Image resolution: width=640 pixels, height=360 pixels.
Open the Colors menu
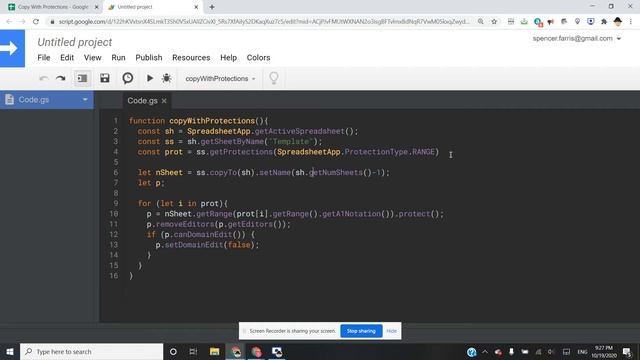tap(258, 58)
